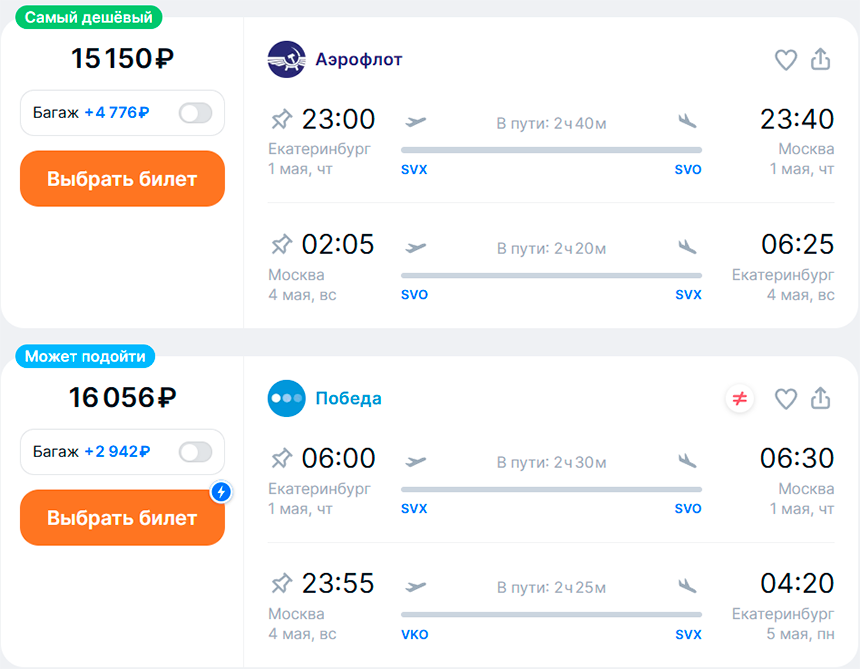Screen dimensions: 860x669
Task: Pin the 06:00 Pobeda departure flight
Action: click(x=282, y=458)
